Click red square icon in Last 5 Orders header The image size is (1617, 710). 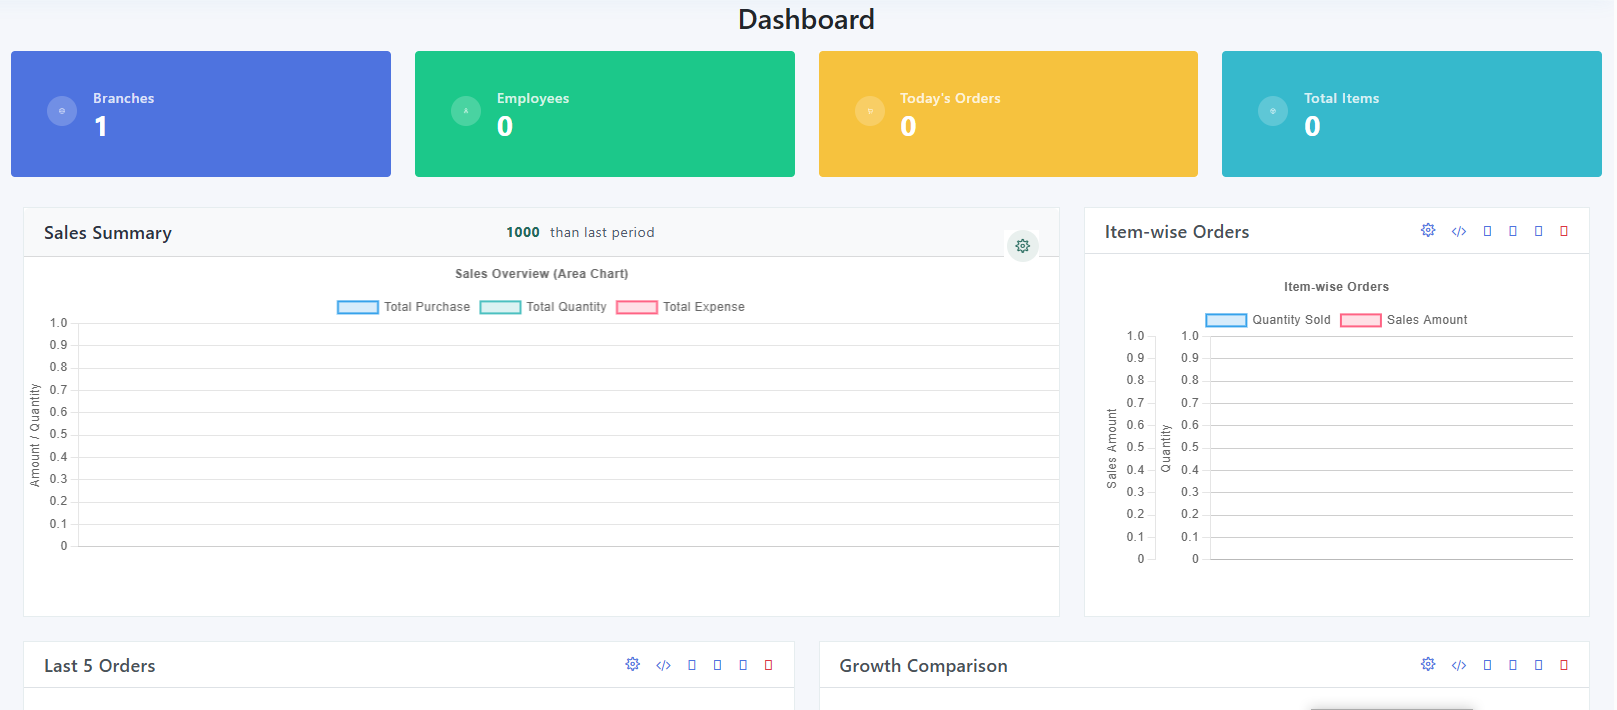[768, 665]
